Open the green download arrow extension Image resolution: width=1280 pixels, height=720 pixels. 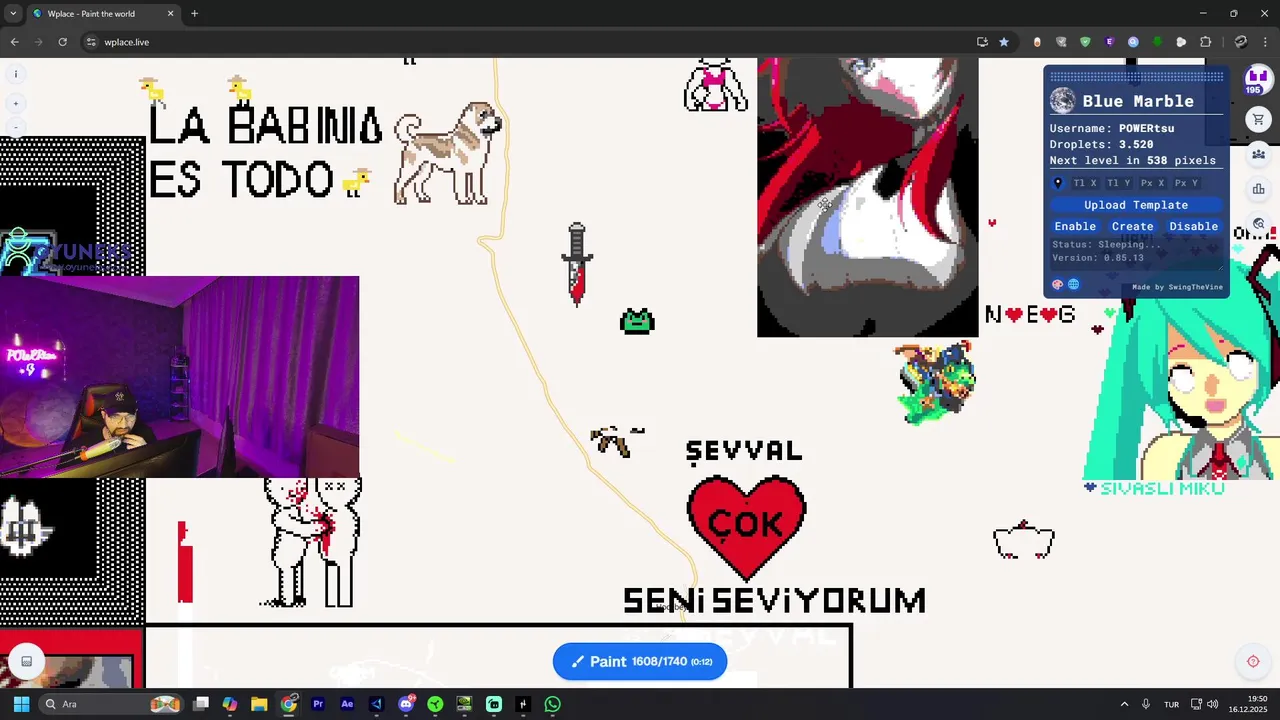[x=1157, y=42]
